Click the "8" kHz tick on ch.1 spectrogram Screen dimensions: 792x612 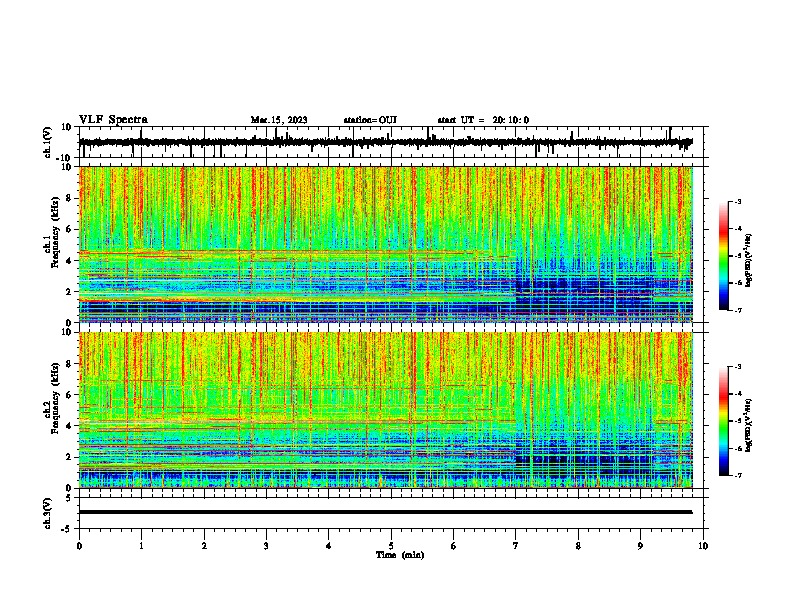pyautogui.click(x=69, y=198)
